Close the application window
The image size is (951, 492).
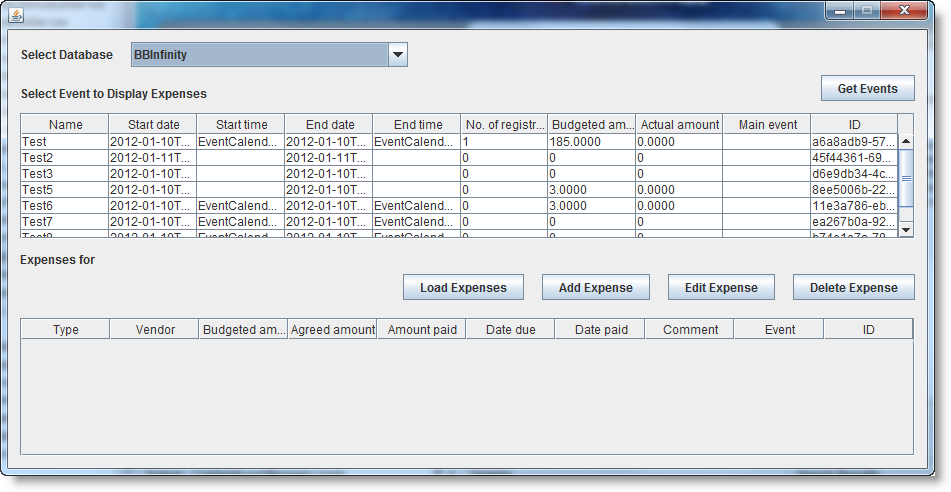pos(904,10)
